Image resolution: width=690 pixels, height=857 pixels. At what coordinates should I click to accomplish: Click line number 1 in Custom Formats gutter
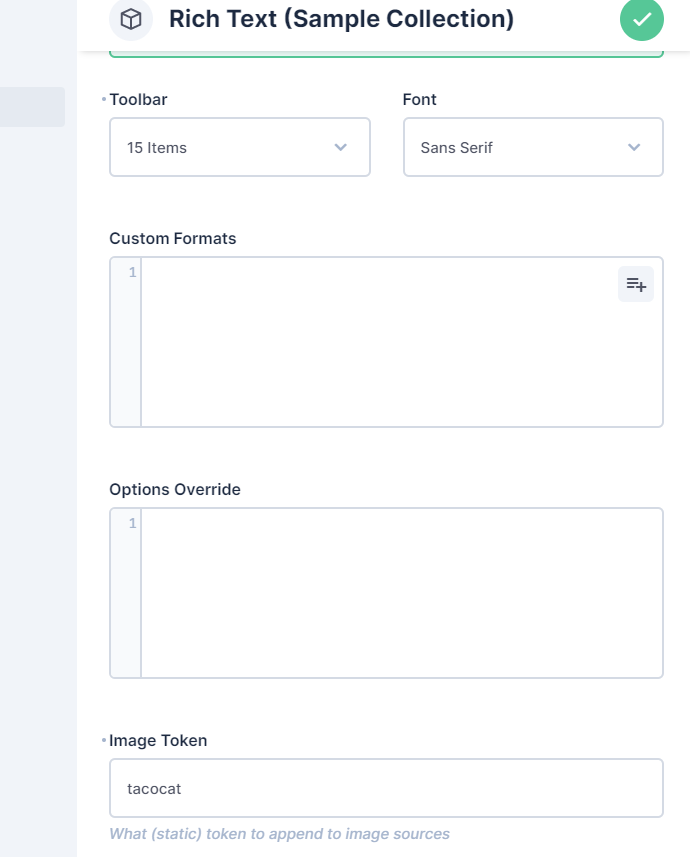(132, 272)
